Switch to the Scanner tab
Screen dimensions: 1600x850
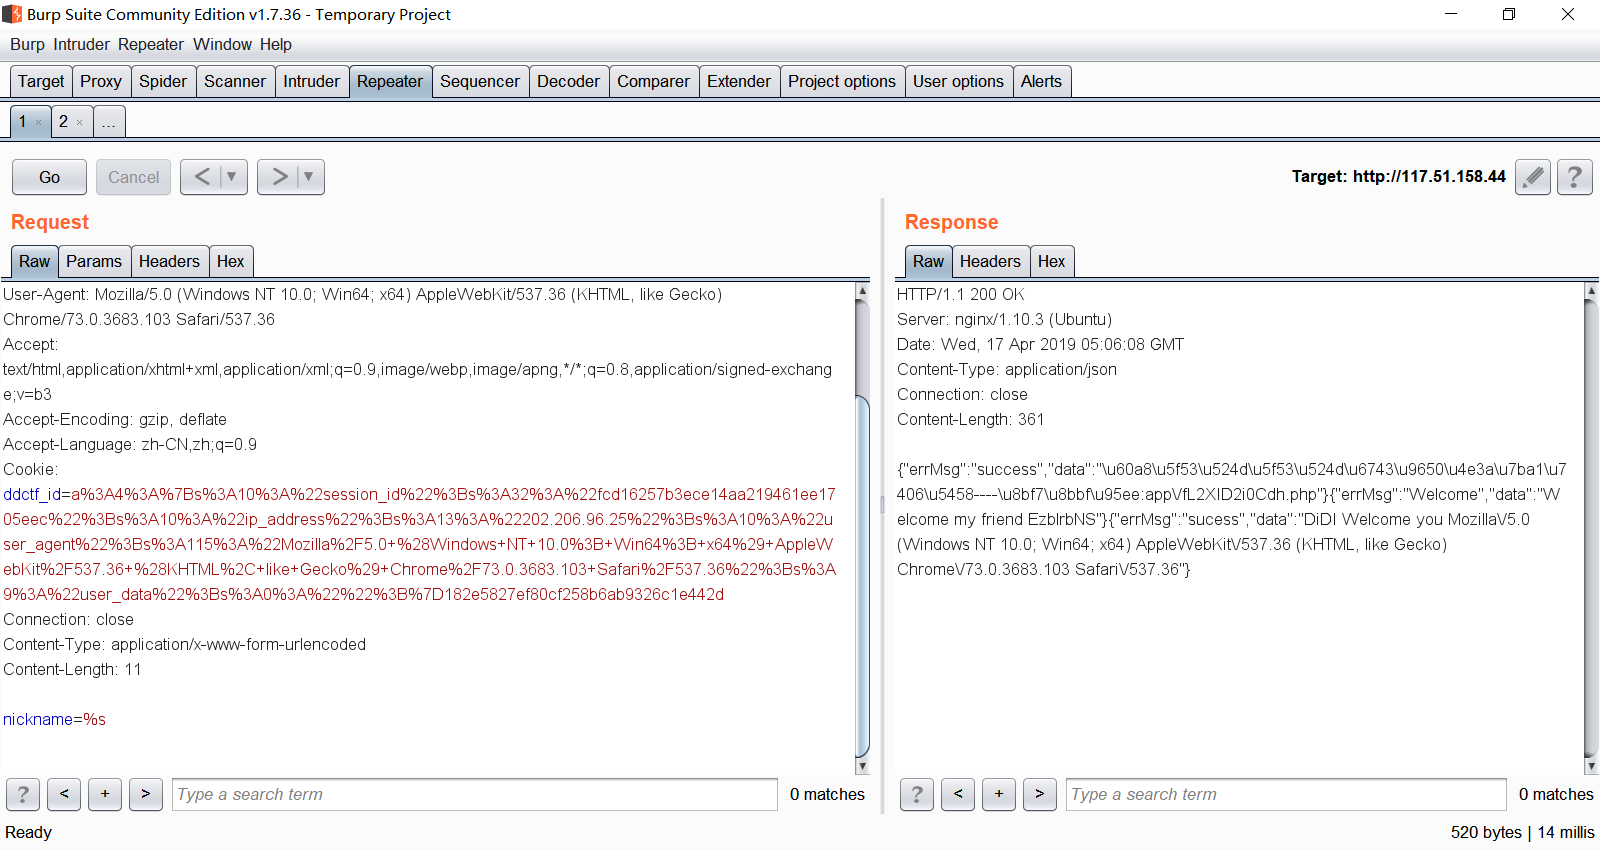point(235,82)
